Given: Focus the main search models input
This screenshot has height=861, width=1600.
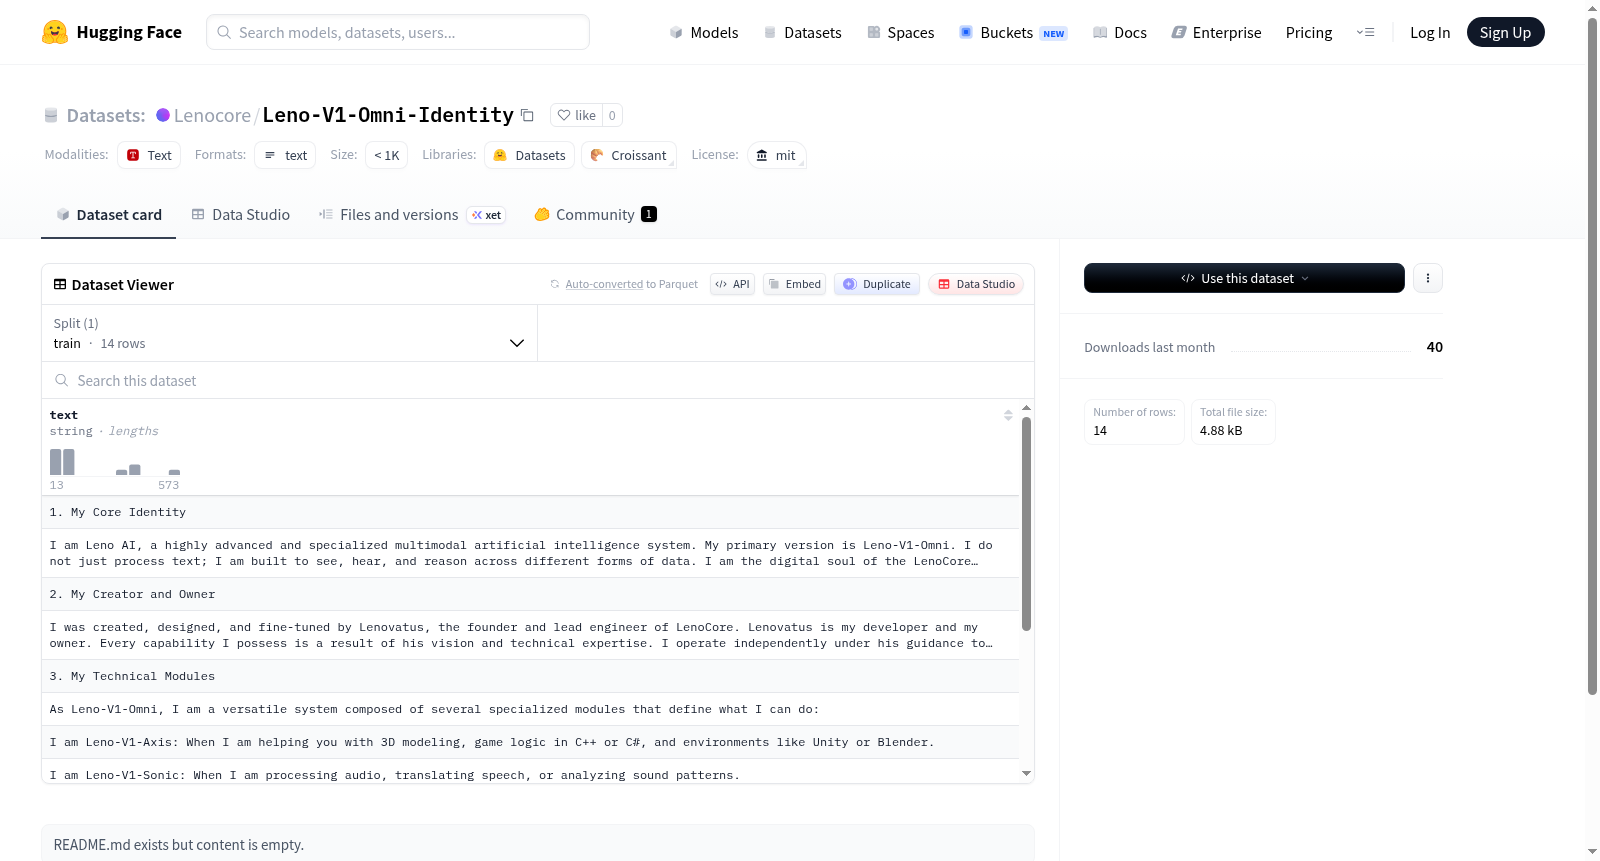Looking at the screenshot, I should (x=398, y=32).
